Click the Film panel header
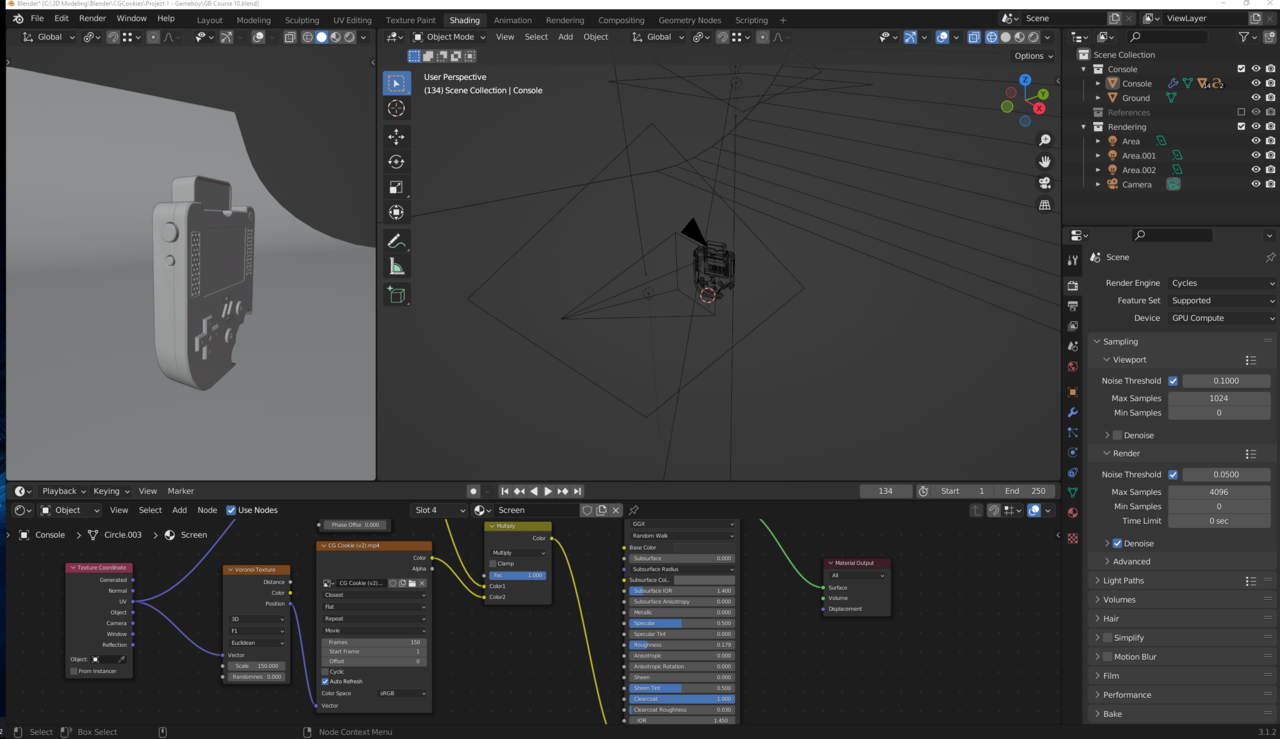This screenshot has height=739, width=1280. pos(1111,676)
